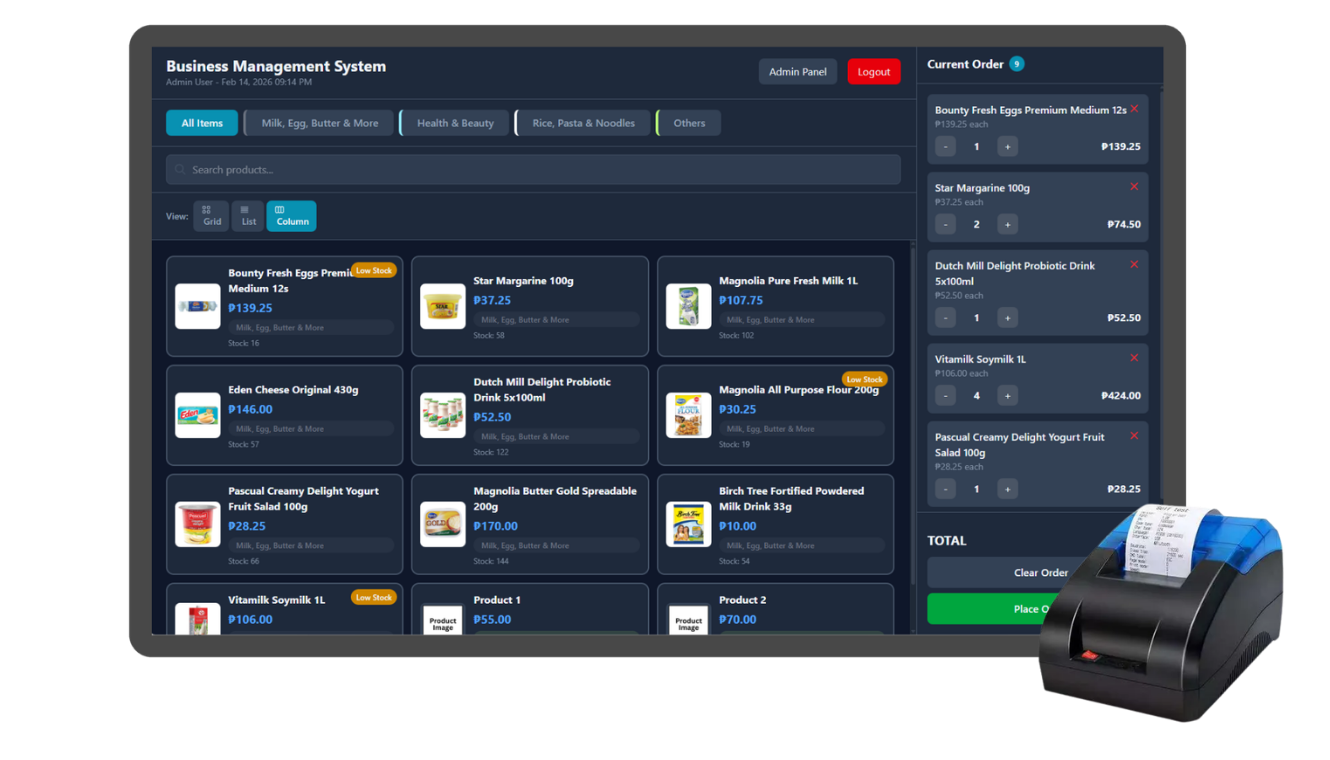
Task: Select the Health & Beauty category tab
Action: coord(455,123)
